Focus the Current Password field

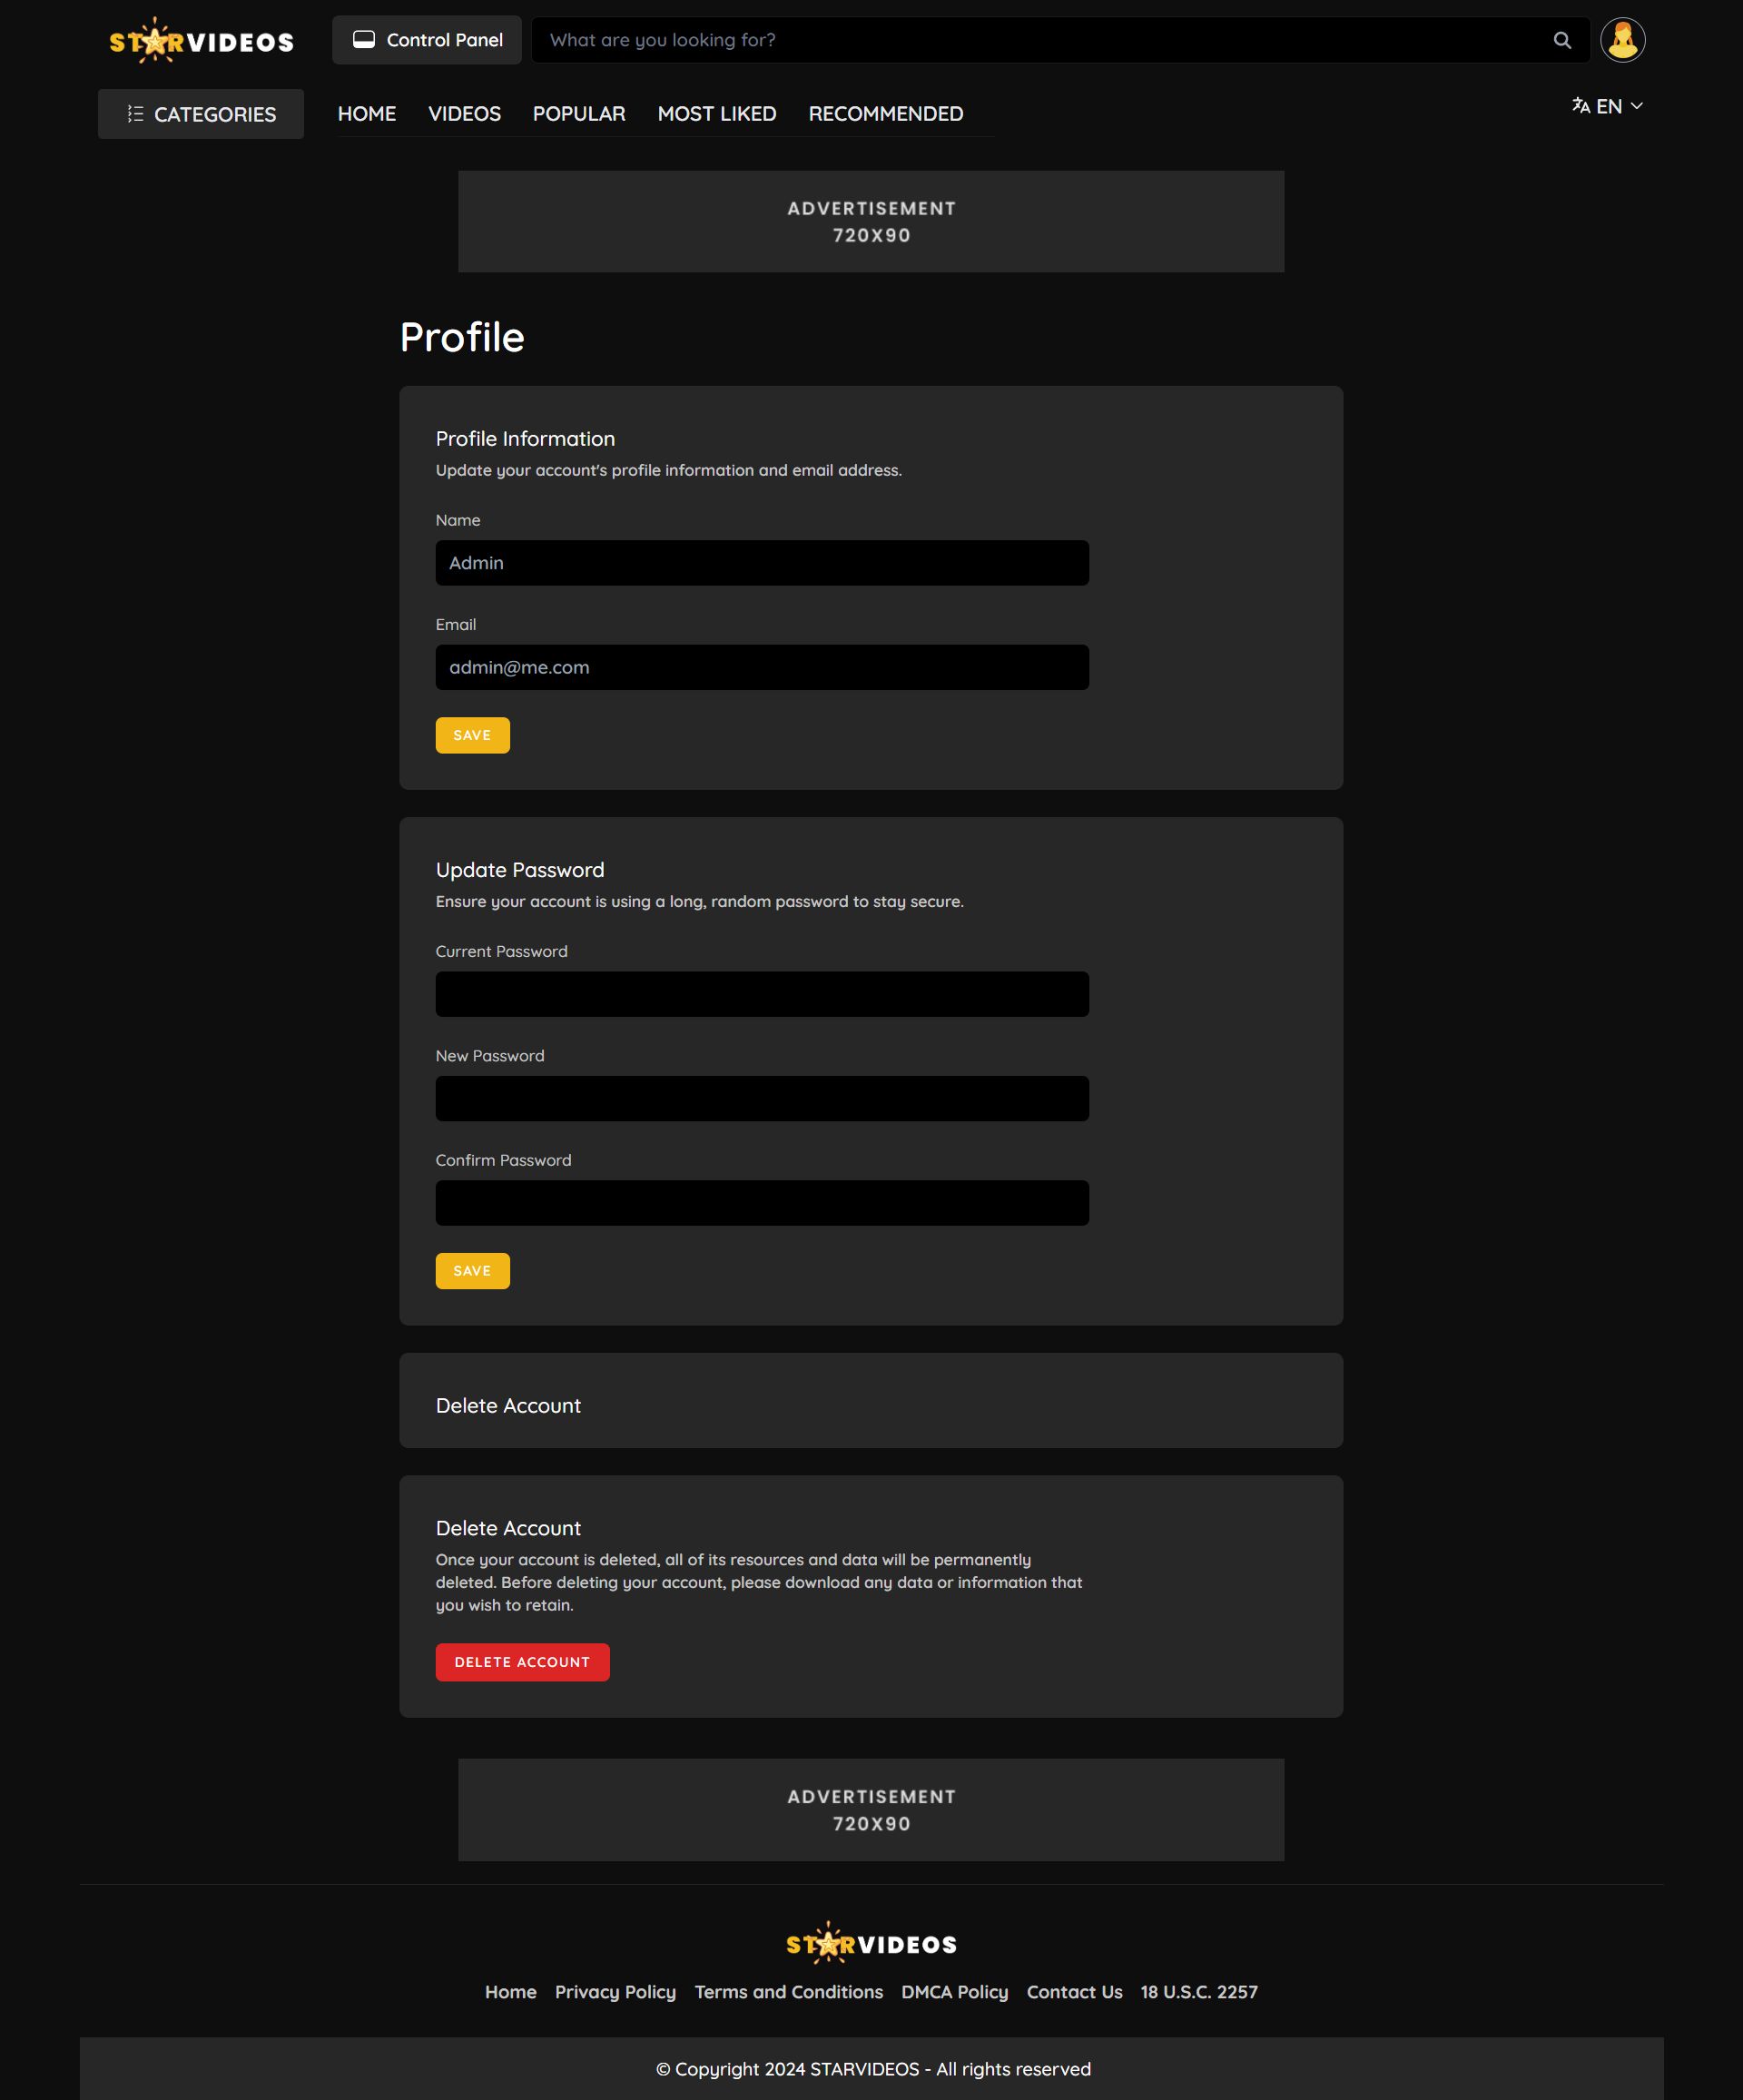[x=761, y=994]
